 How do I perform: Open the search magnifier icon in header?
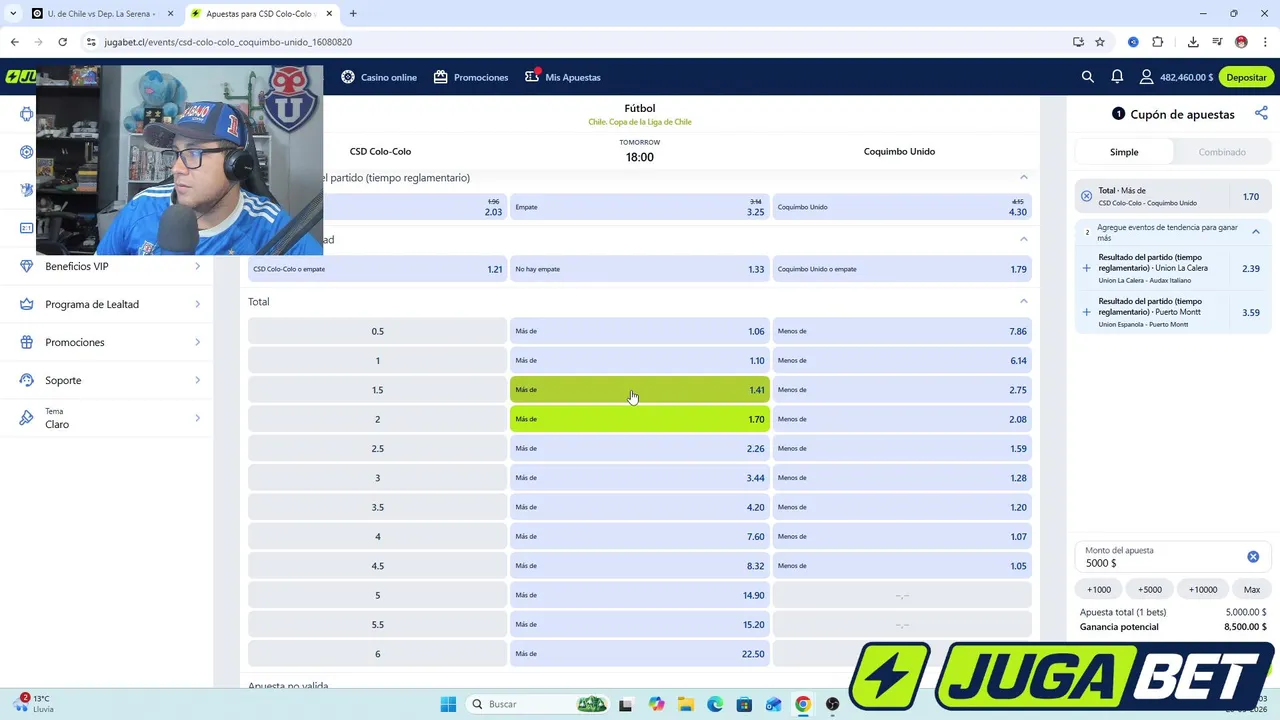point(1088,77)
